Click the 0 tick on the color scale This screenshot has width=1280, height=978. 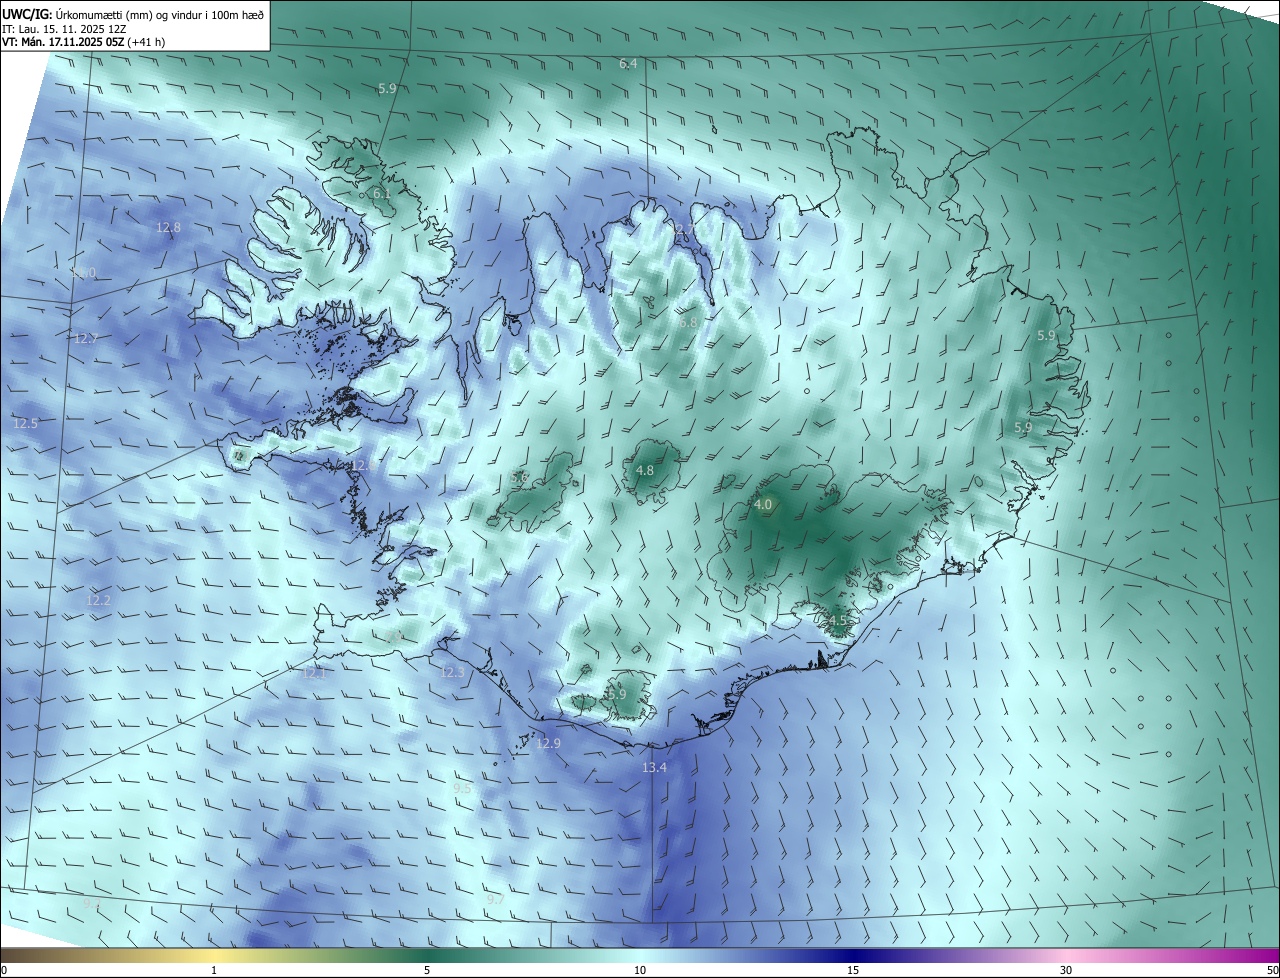(4, 970)
